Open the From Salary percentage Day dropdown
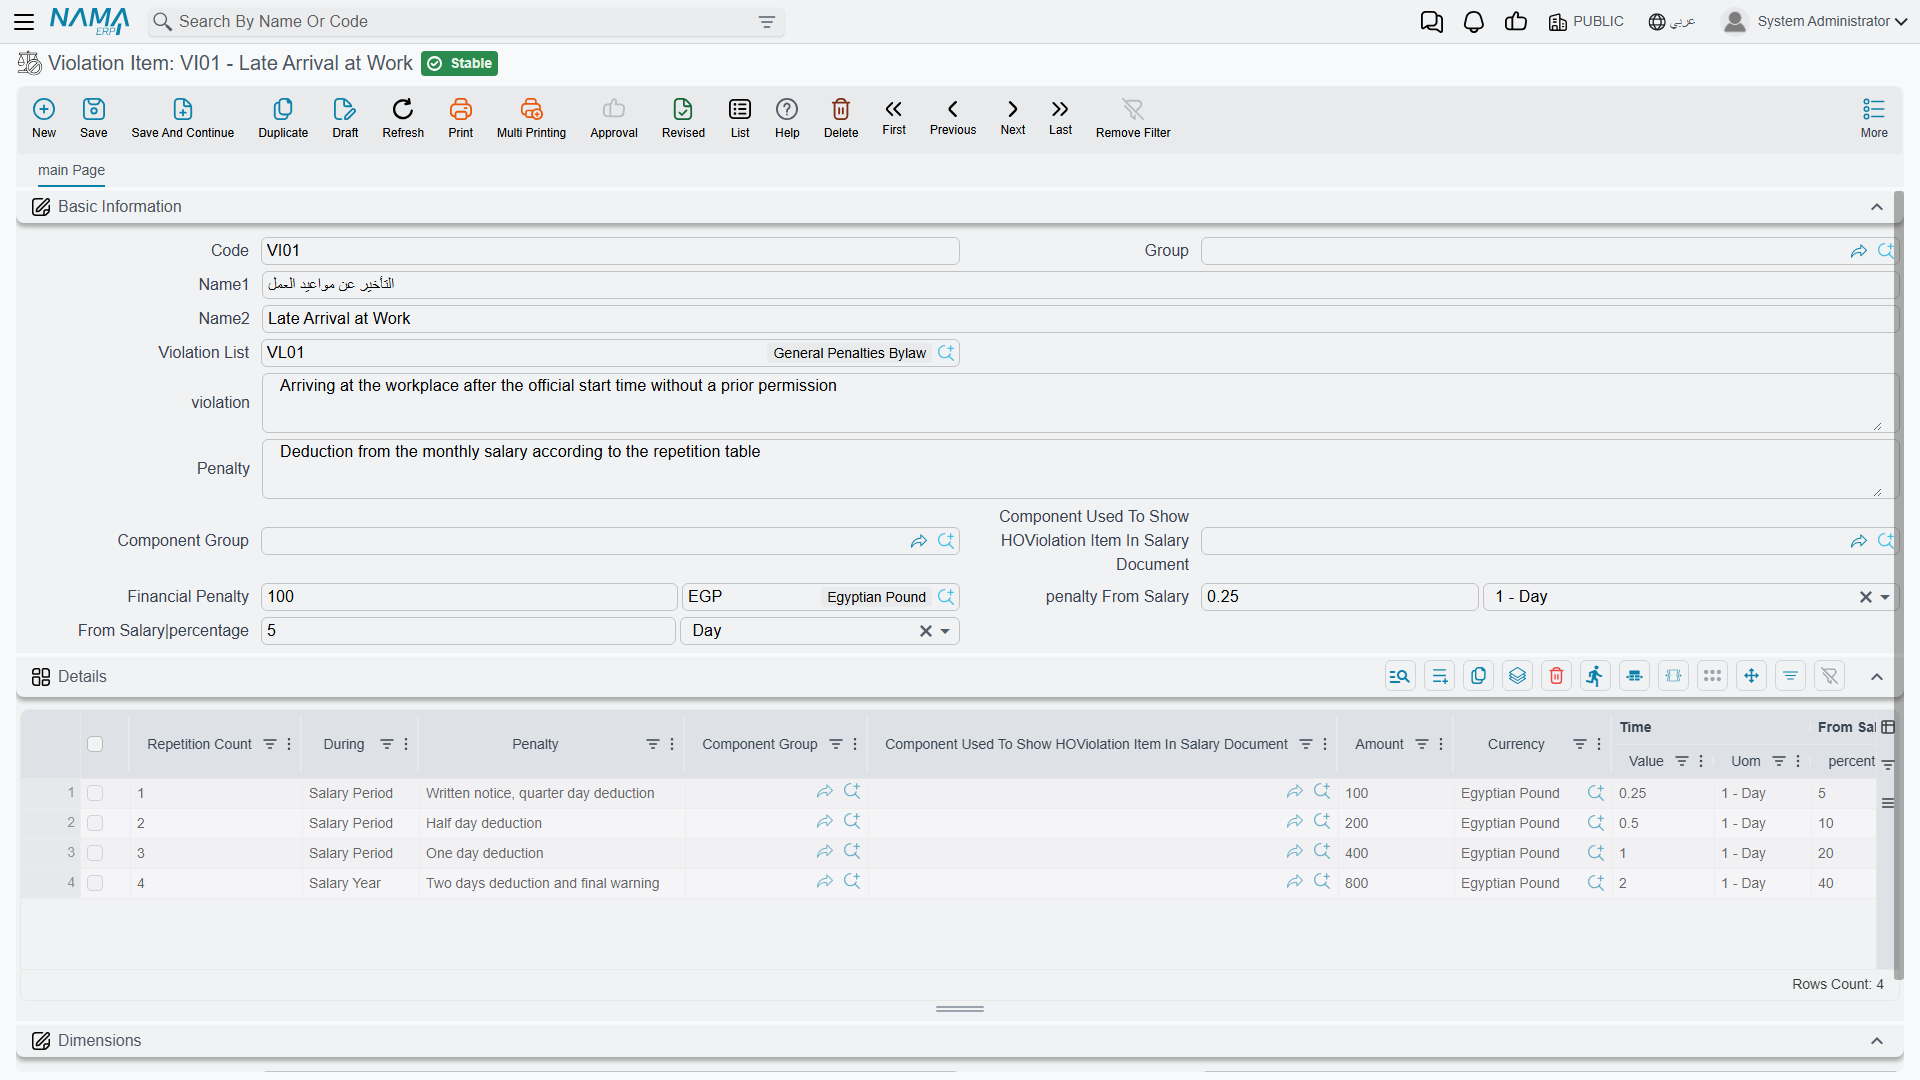 click(x=945, y=631)
